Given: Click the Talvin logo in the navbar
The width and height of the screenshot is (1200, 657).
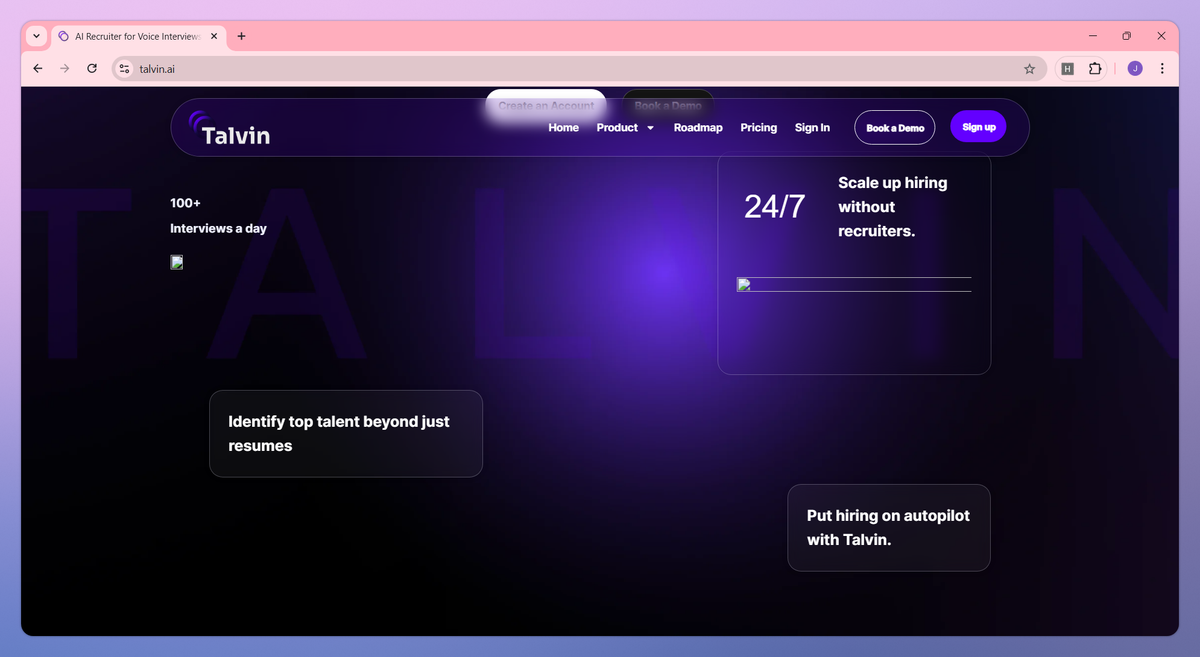Looking at the screenshot, I should (229, 128).
